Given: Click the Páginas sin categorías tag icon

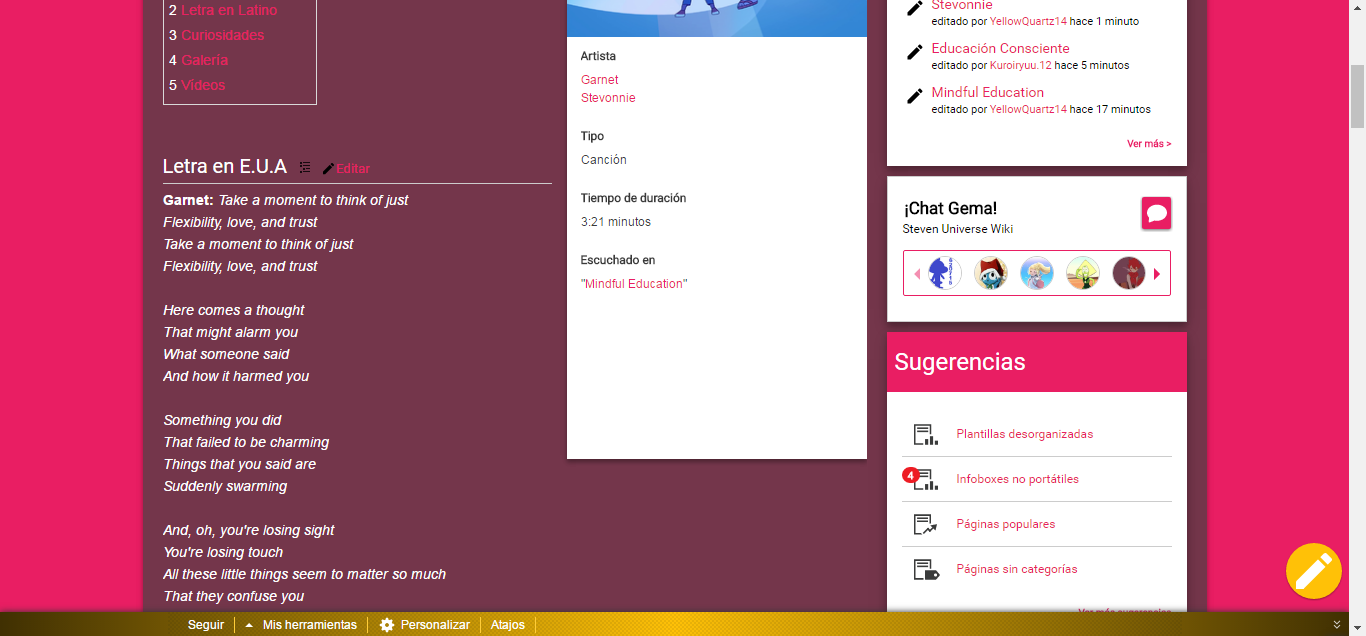Looking at the screenshot, I should click(x=925, y=569).
